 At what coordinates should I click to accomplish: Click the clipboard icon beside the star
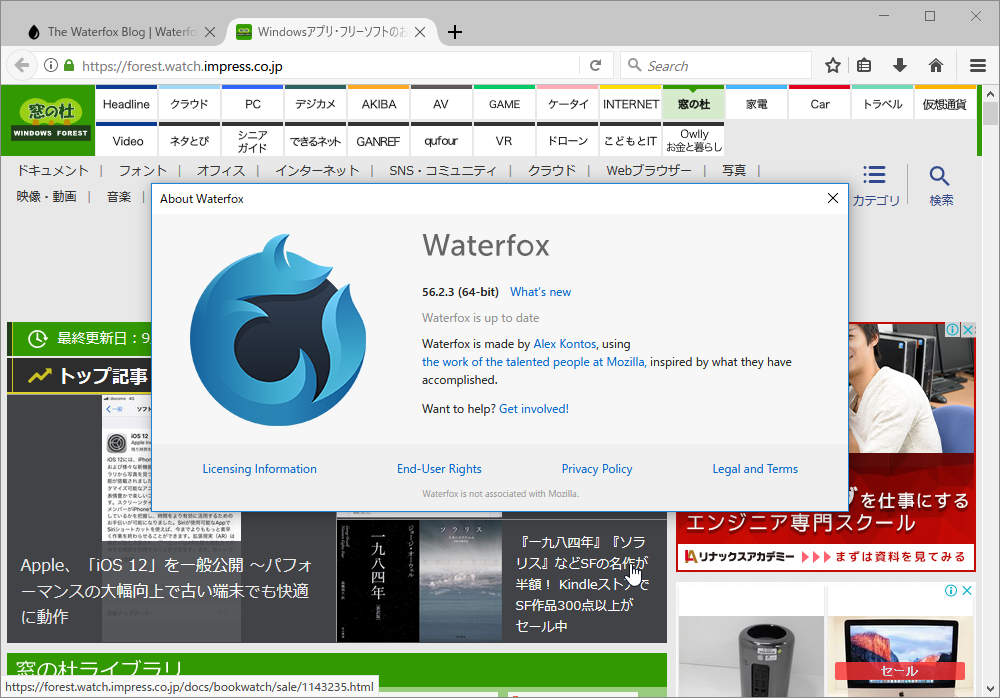(x=864, y=65)
